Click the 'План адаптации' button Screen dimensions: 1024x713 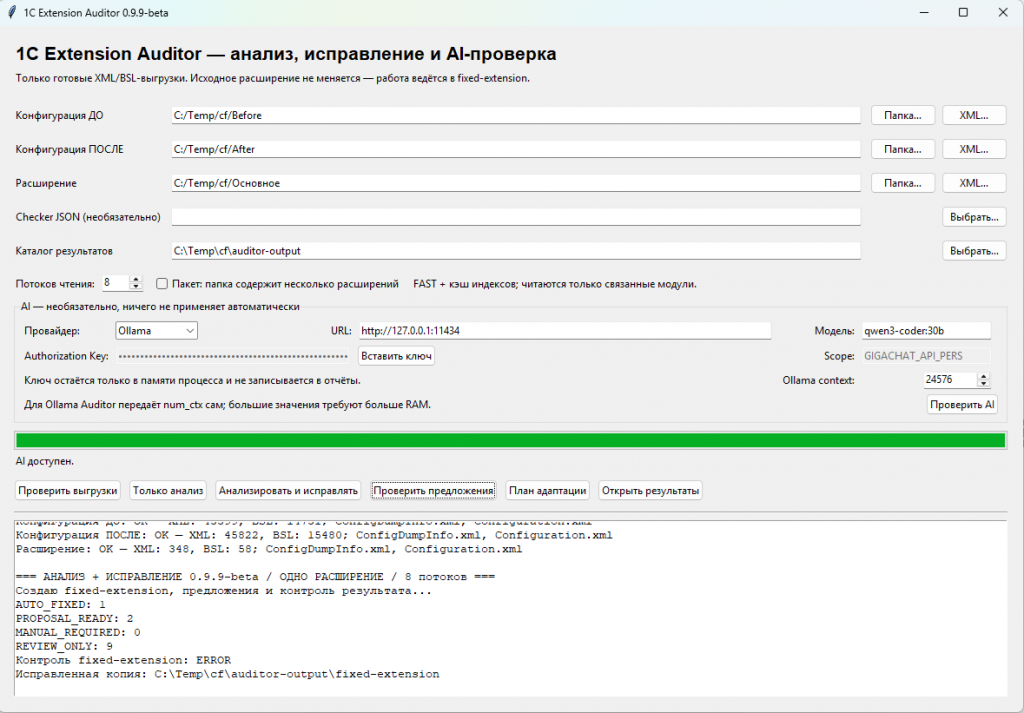(547, 490)
